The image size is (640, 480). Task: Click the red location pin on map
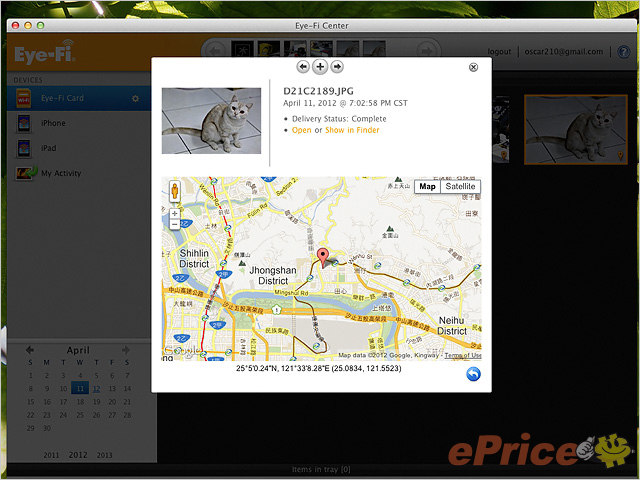coord(323,258)
